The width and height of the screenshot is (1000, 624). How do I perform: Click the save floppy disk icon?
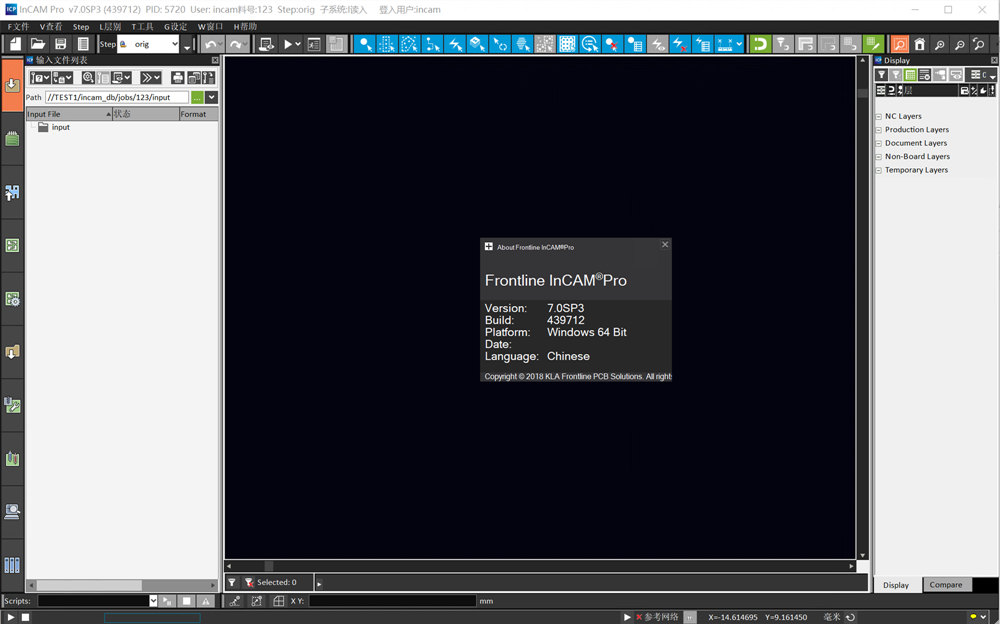click(61, 43)
